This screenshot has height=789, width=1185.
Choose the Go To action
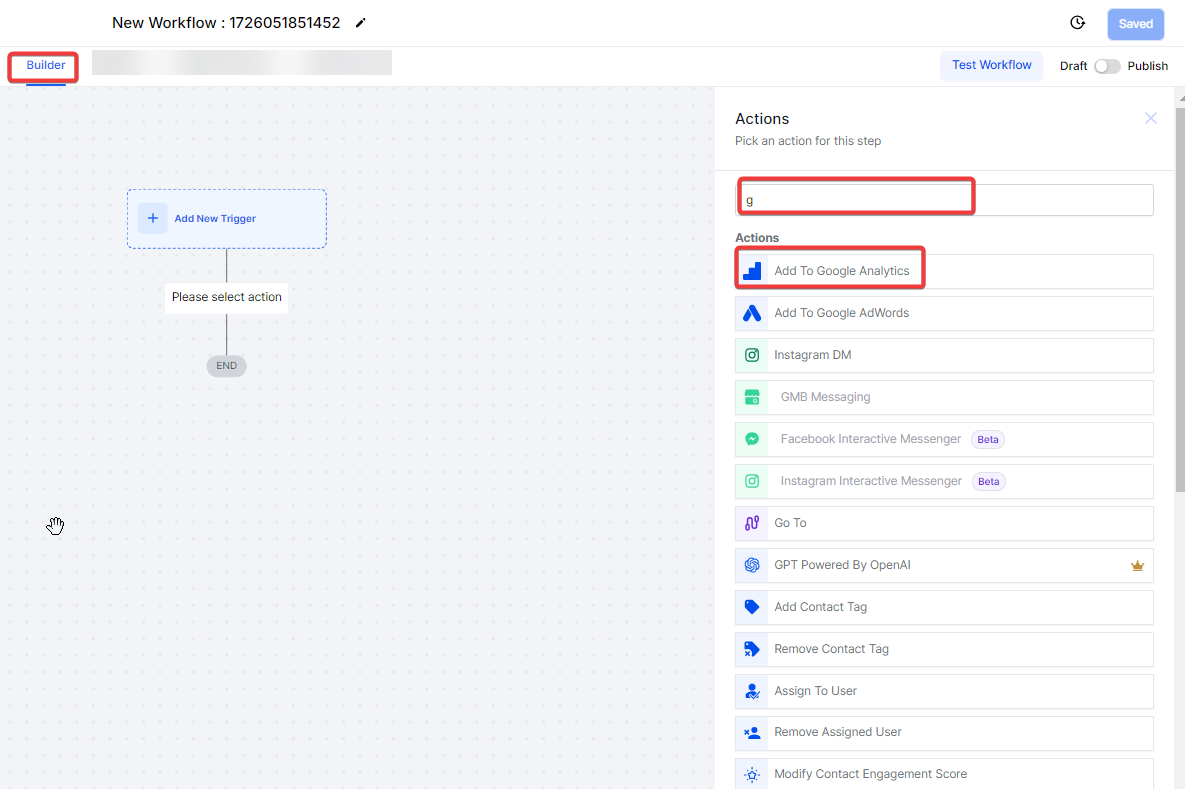coord(944,523)
